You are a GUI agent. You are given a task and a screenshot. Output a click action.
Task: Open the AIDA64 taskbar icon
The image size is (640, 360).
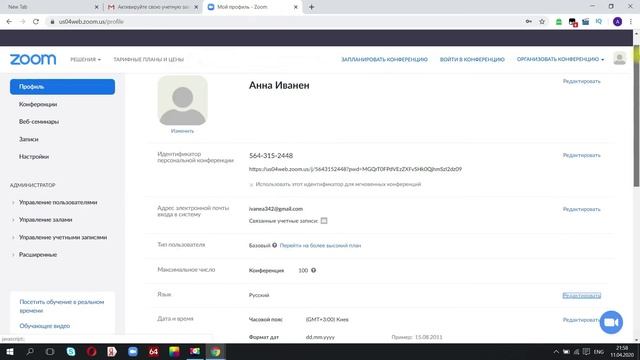[153, 351]
